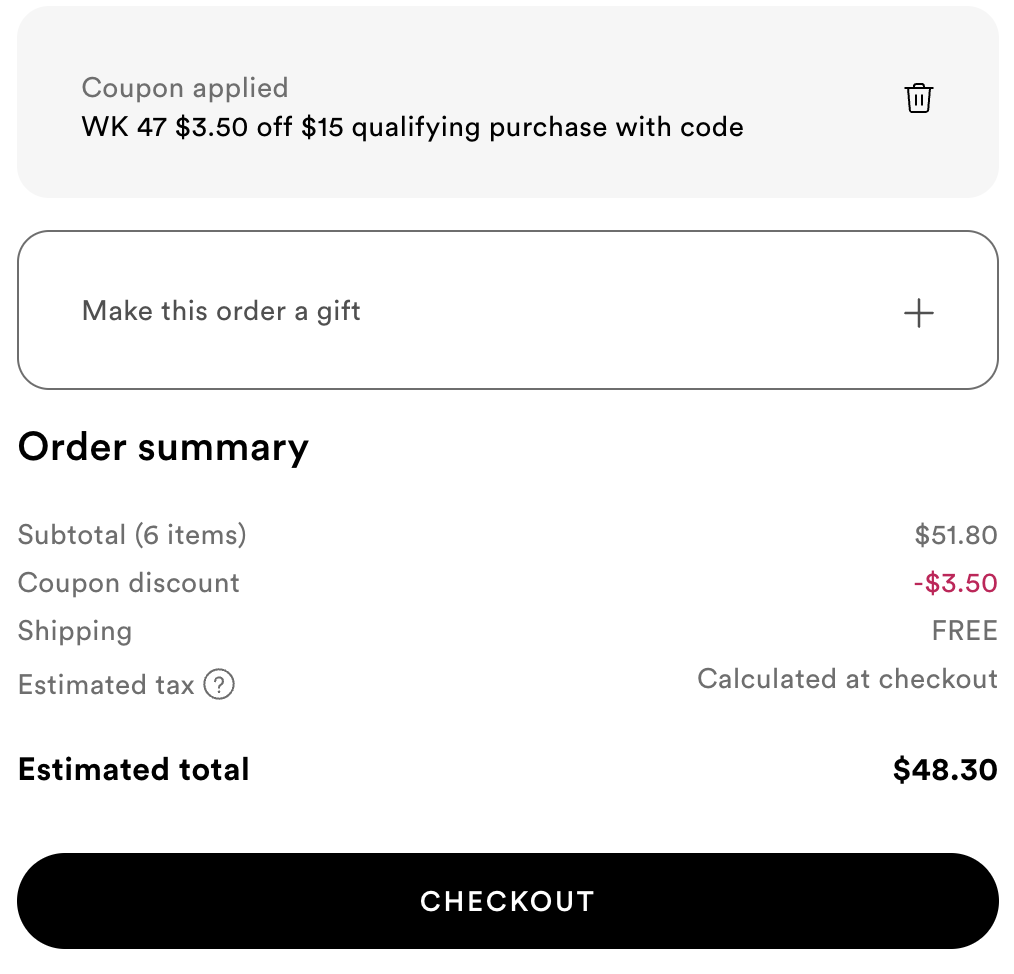This screenshot has height=974, width=1014.
Task: Click the FREE shipping value
Action: pyautogui.click(x=964, y=631)
